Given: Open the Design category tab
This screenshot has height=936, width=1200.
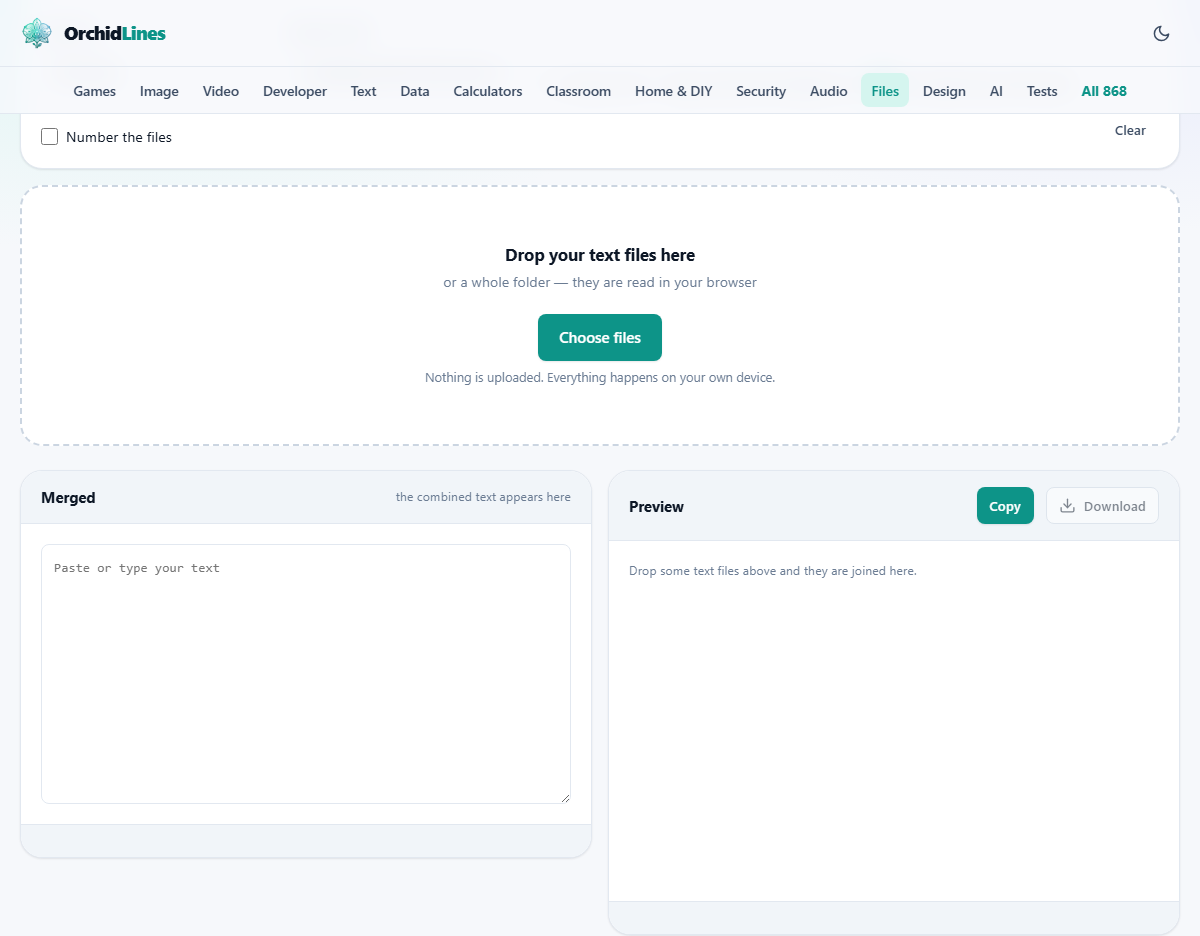Looking at the screenshot, I should [x=944, y=91].
